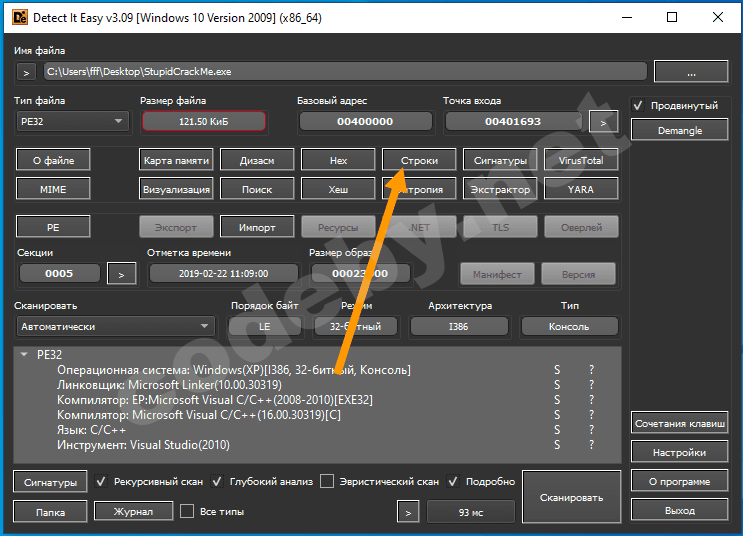Open the О файле info button

53,160
